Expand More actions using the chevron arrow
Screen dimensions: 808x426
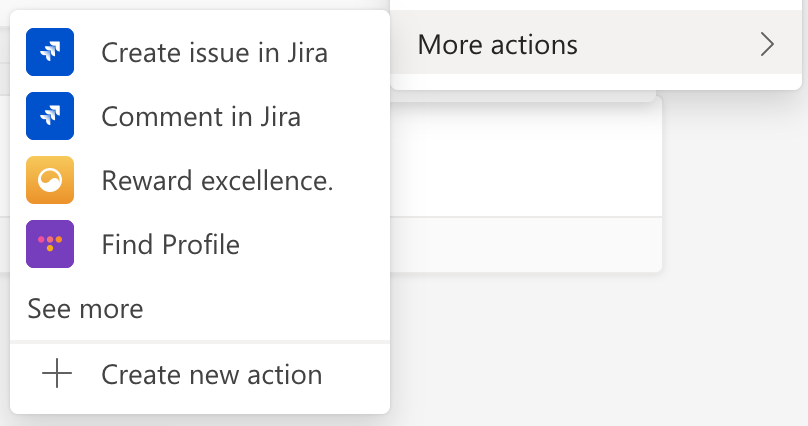click(767, 44)
